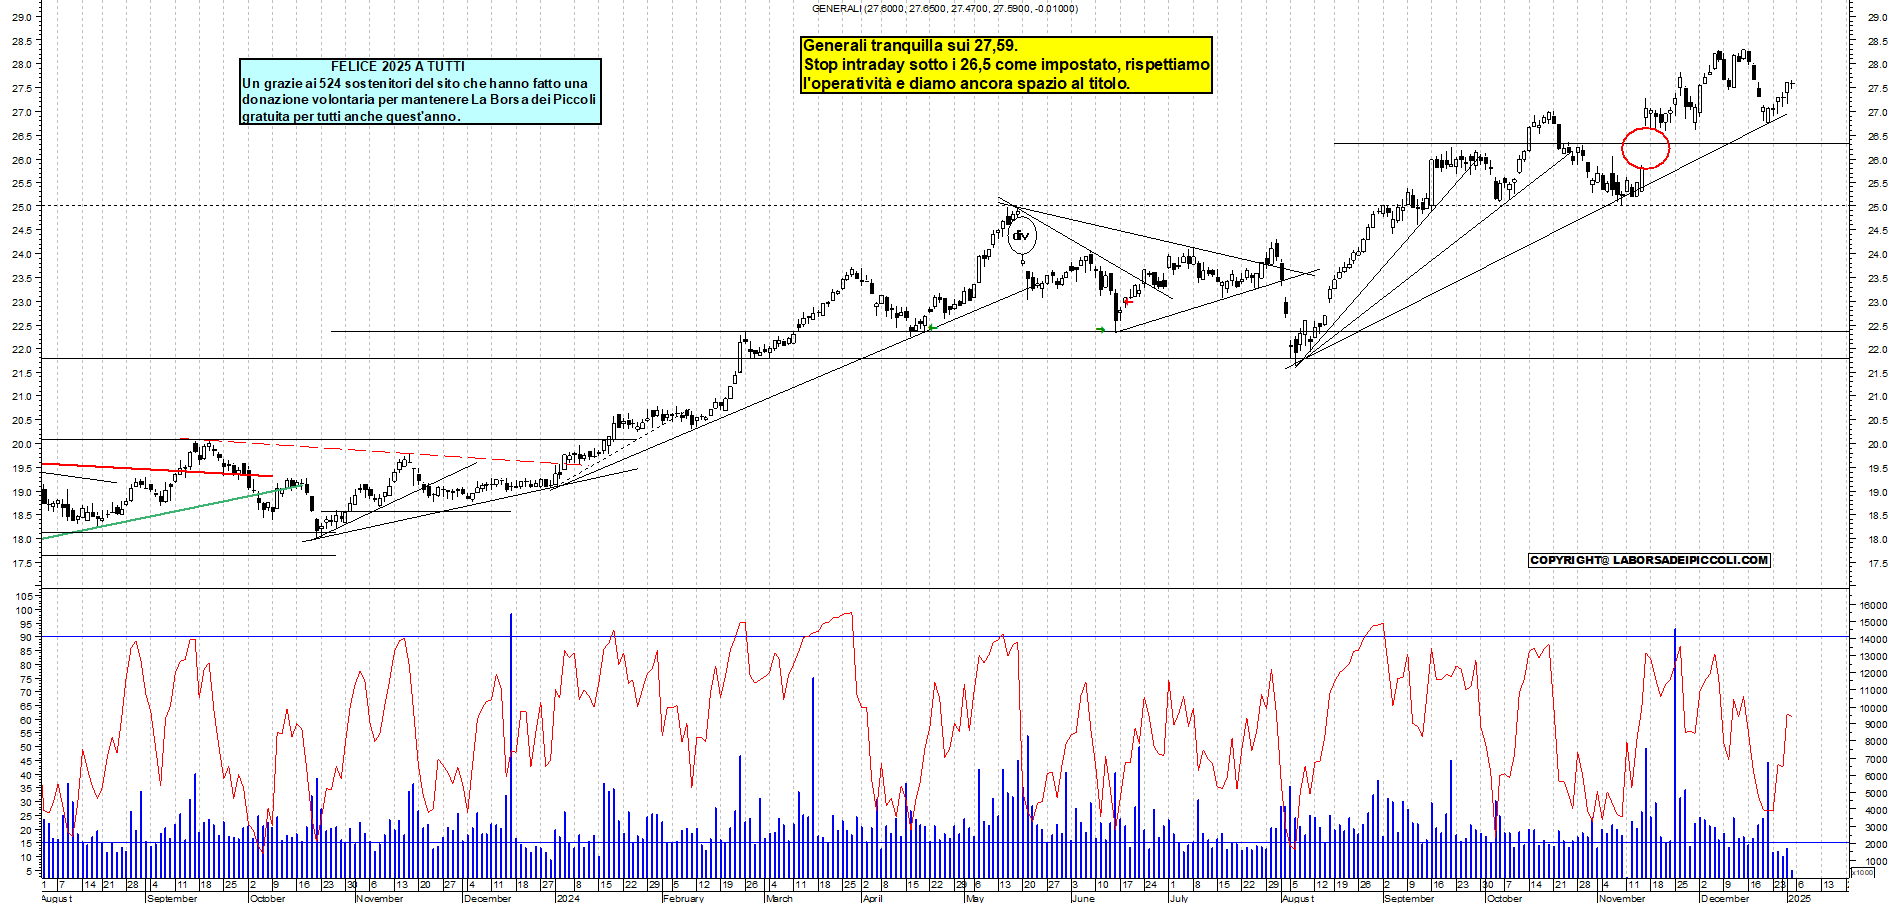
Task: Click the thick solid red trendline near 19.5
Action: (157, 469)
